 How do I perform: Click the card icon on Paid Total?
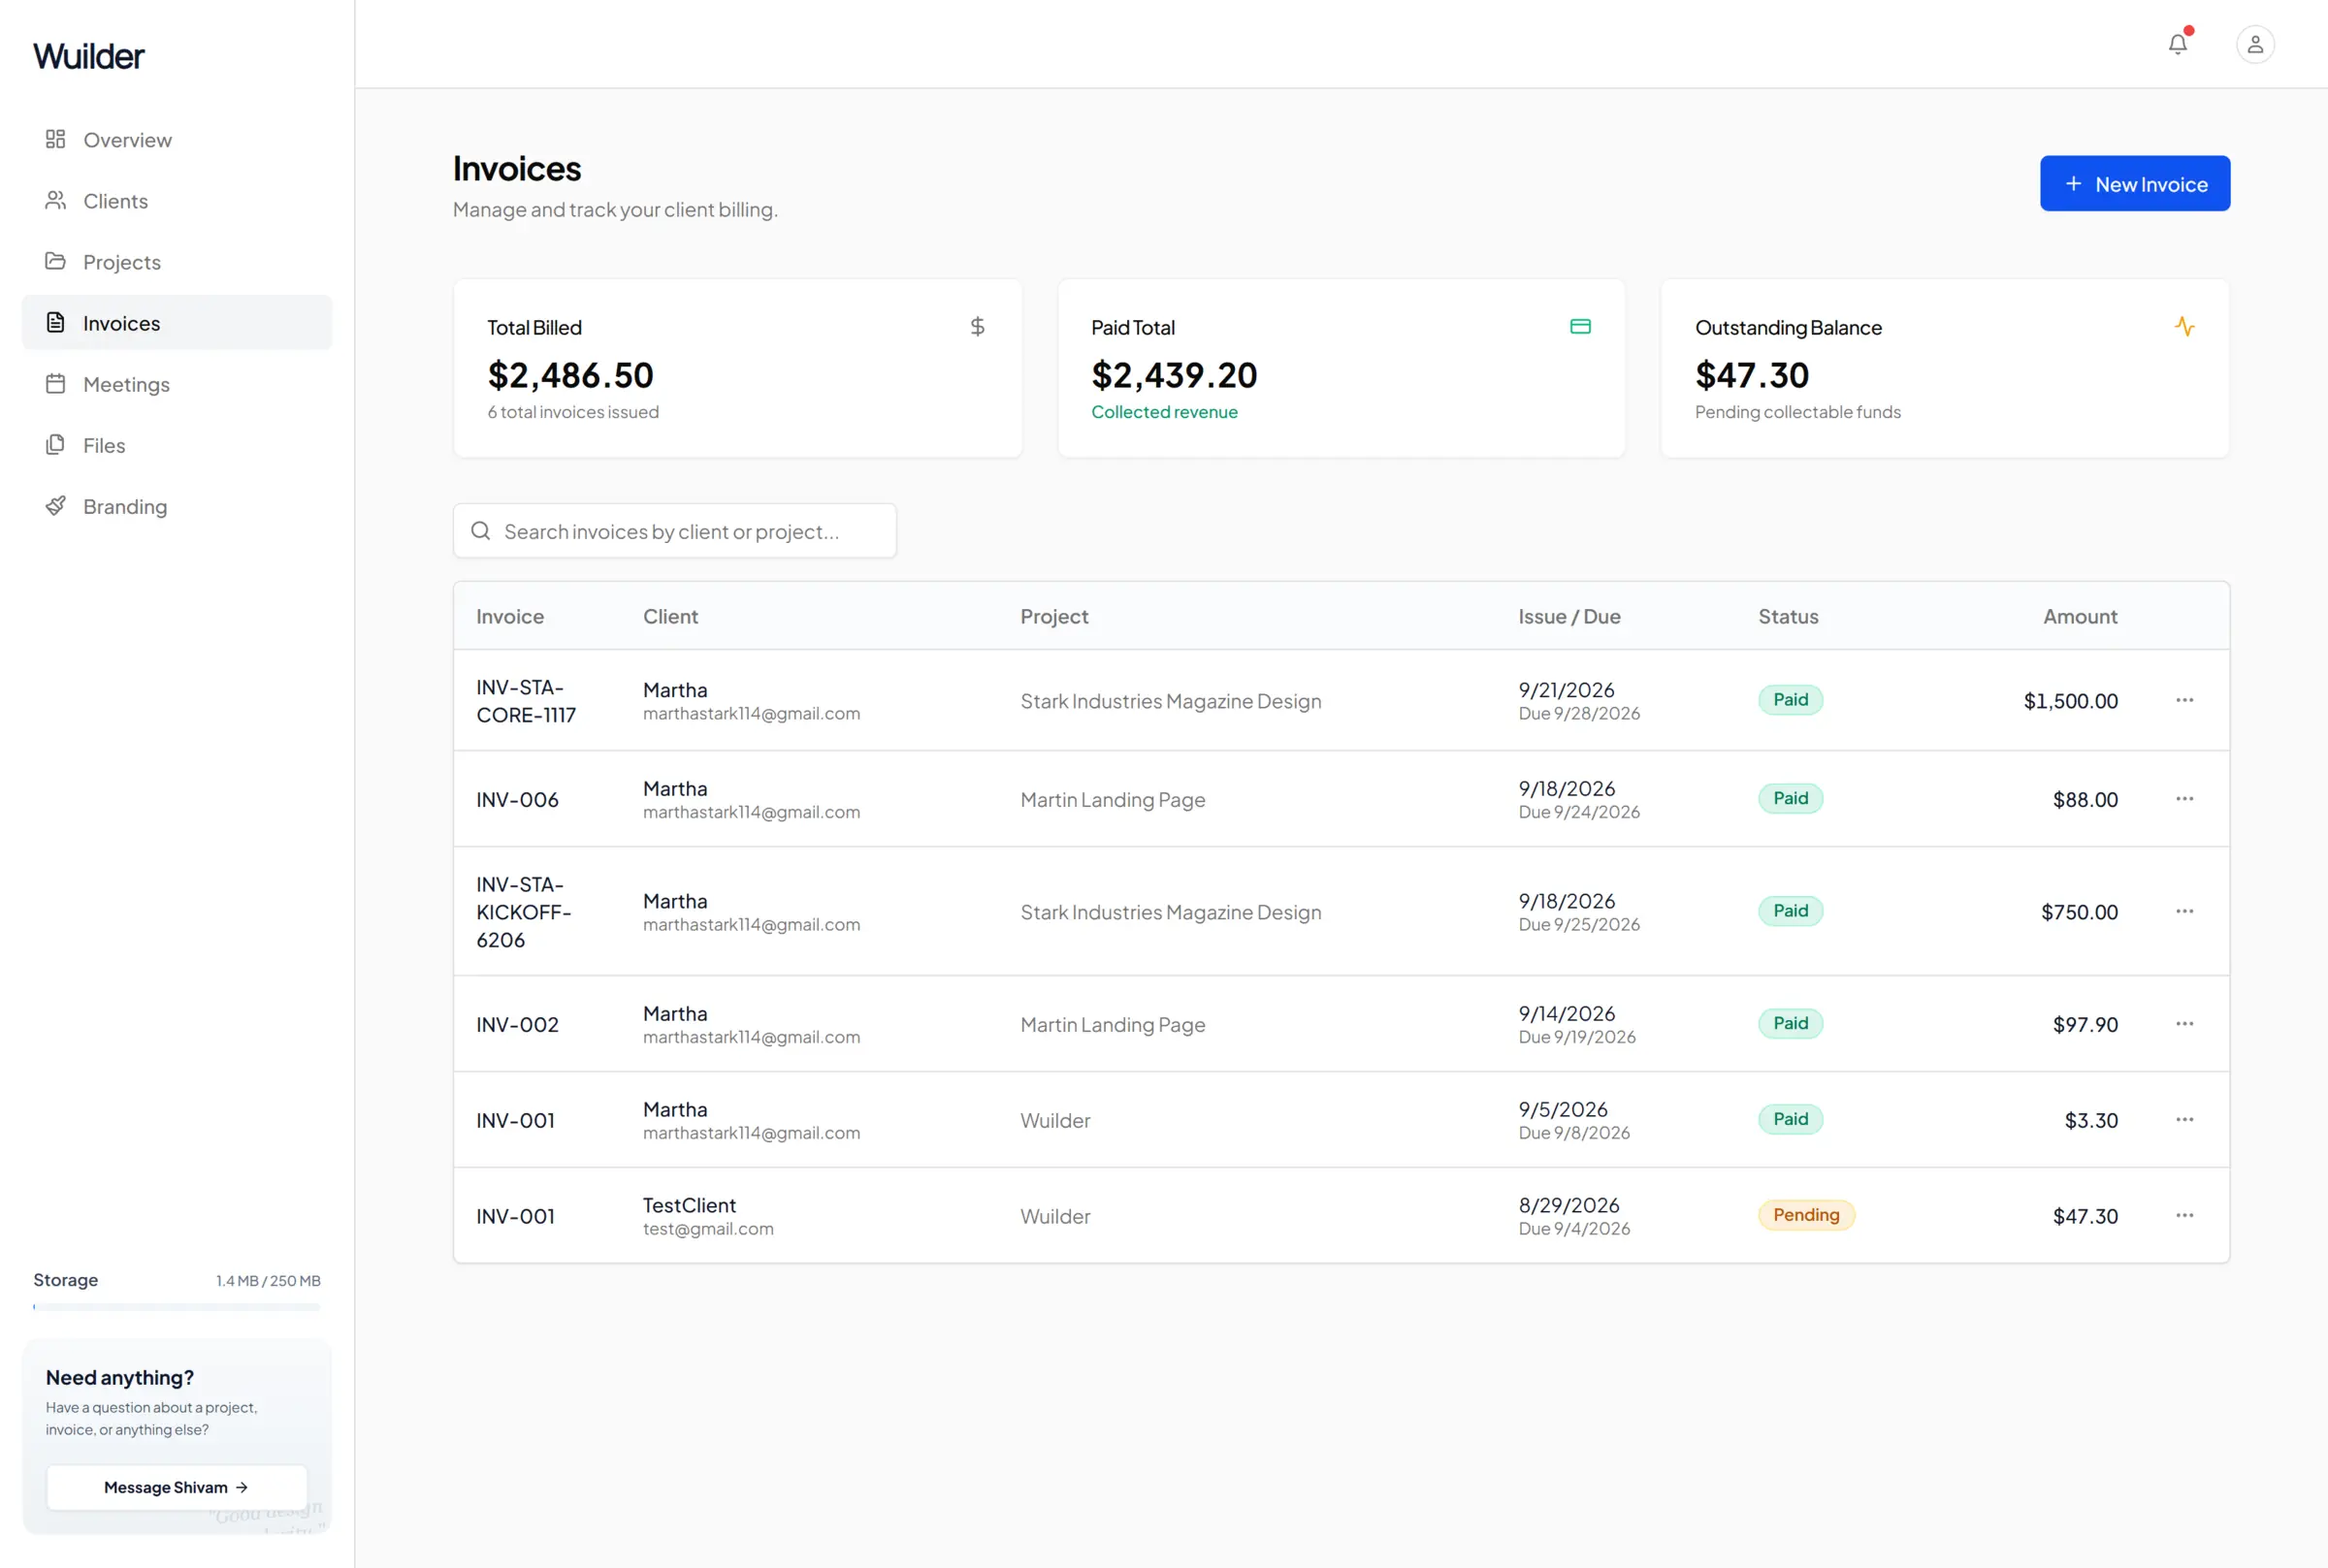[x=1580, y=326]
